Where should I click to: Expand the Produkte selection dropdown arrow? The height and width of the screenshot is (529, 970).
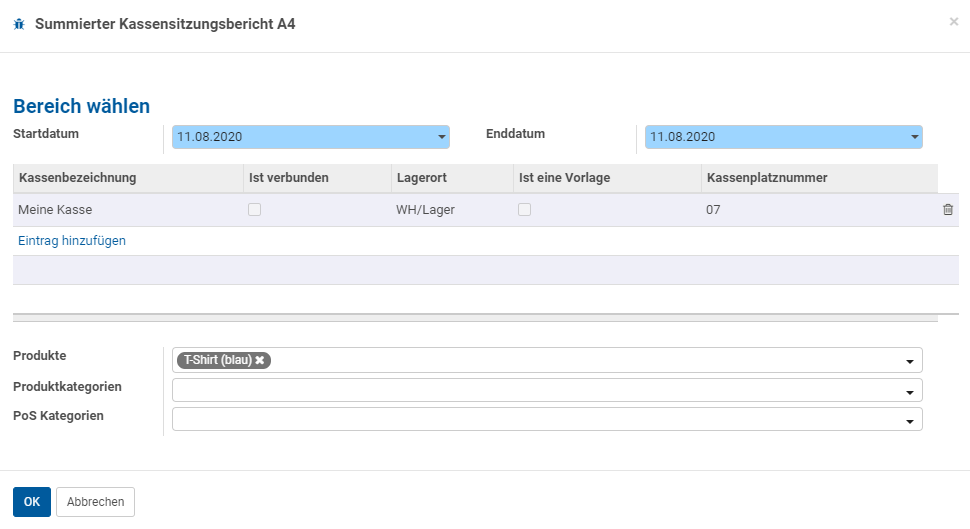pyautogui.click(x=909, y=361)
